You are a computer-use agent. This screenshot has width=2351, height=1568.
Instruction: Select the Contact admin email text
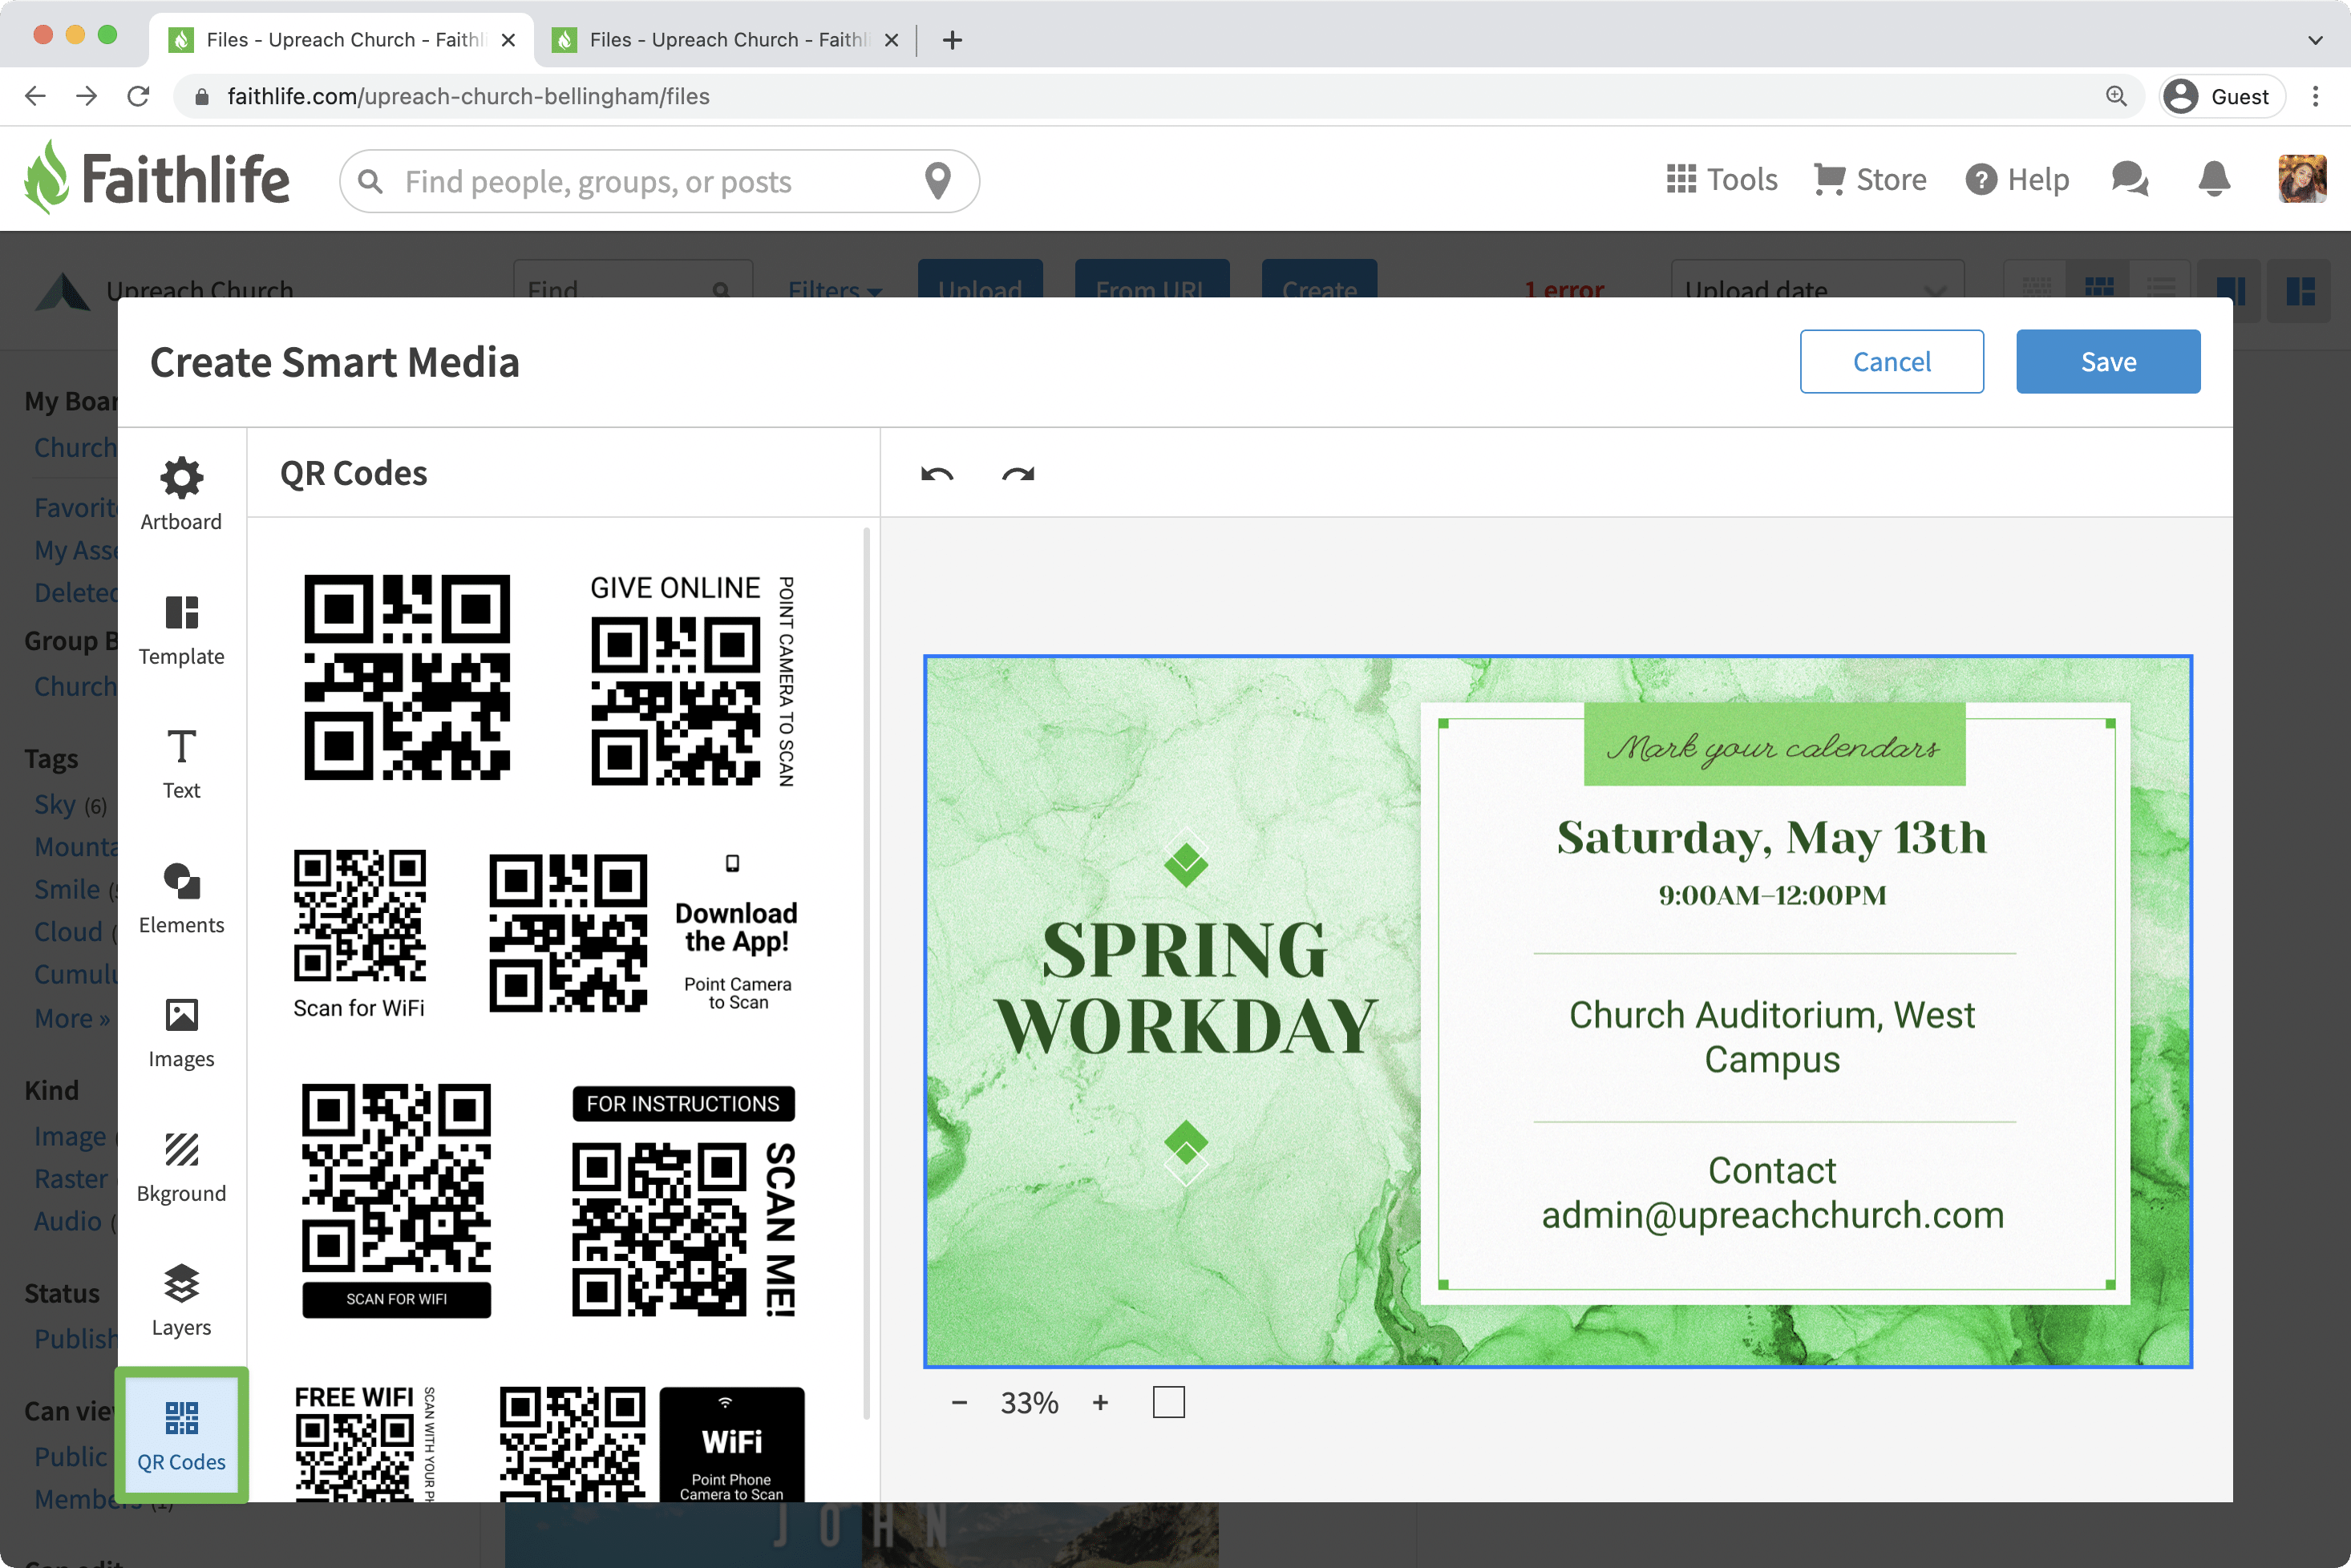[1771, 1192]
